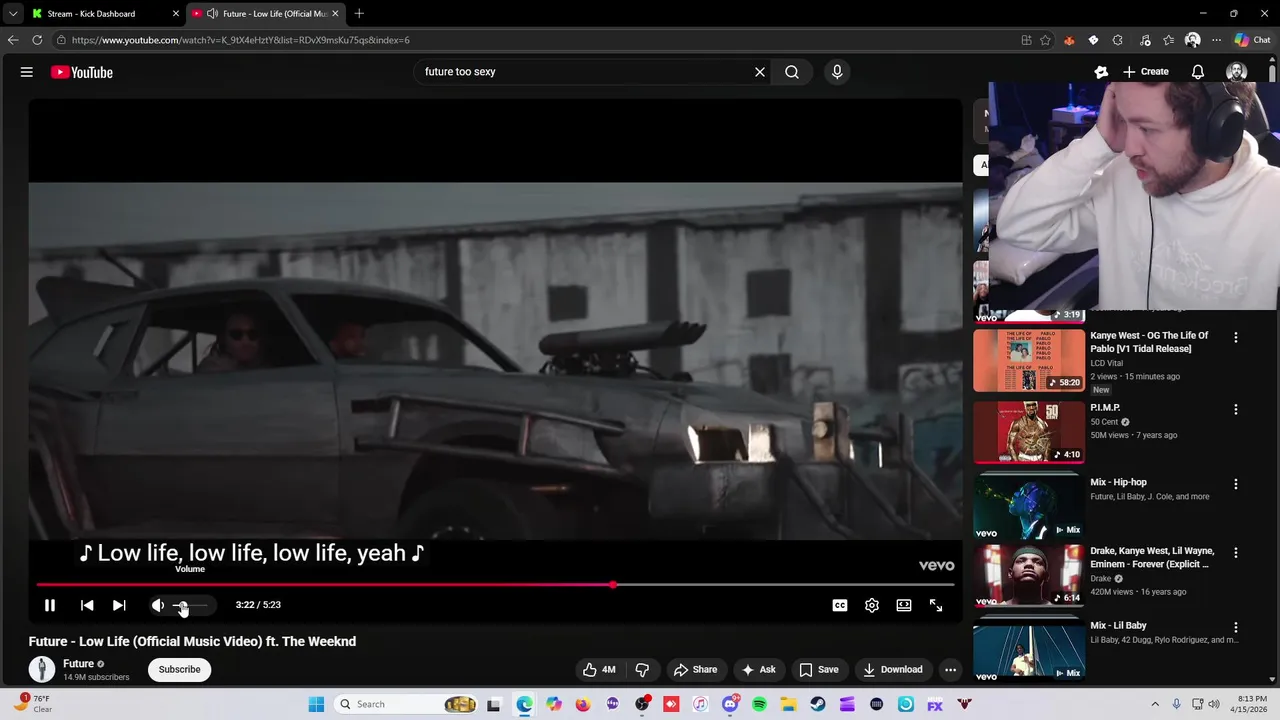1280x720 pixels.
Task: Open Steam from the taskbar
Action: click(x=818, y=704)
